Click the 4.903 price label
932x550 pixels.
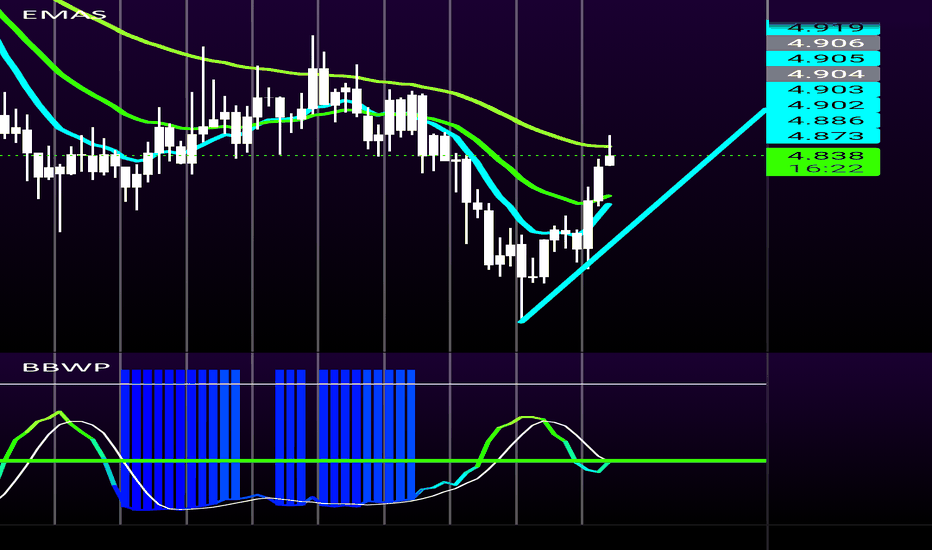pos(823,89)
